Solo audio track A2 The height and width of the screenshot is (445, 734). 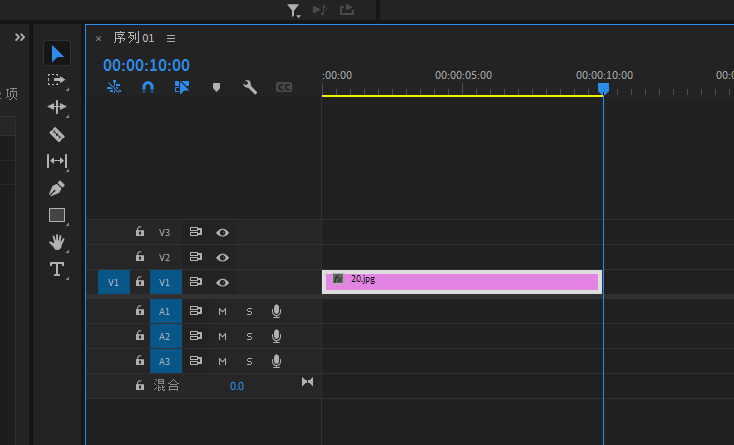249,336
